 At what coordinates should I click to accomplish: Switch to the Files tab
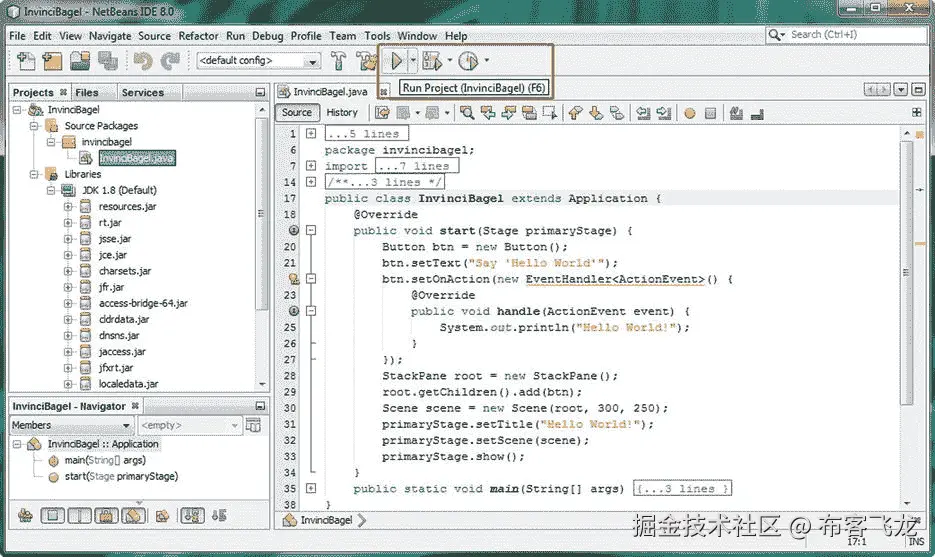pos(87,92)
